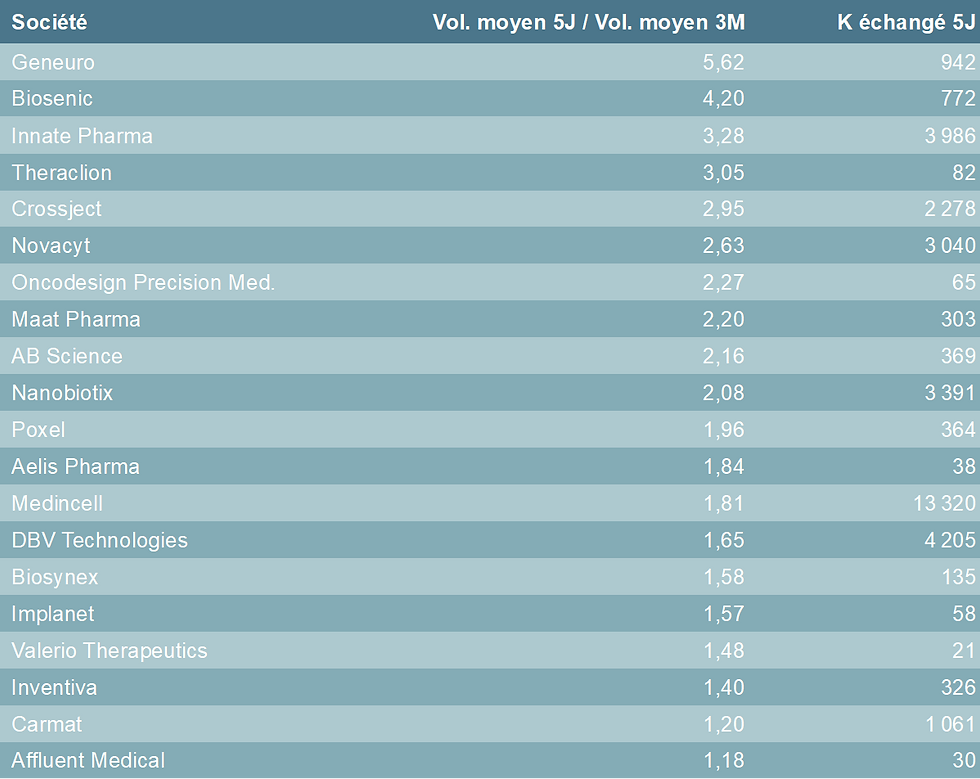Select the Geneuro company name
Image resolution: width=980 pixels, height=779 pixels.
click(x=53, y=62)
